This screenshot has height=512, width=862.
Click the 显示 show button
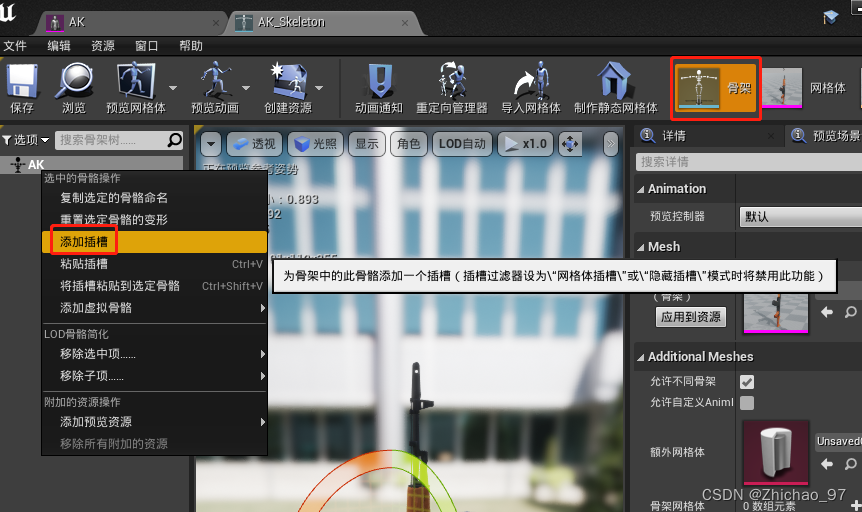point(367,144)
